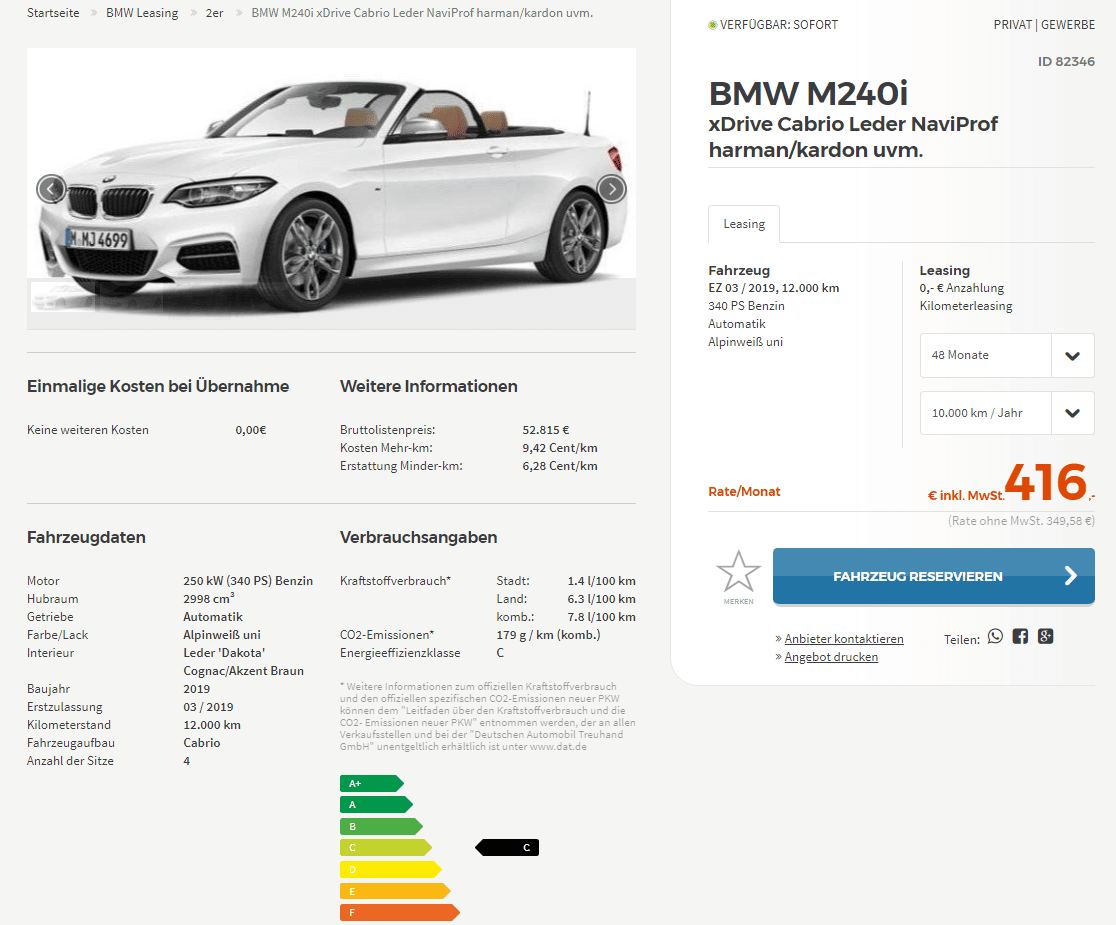Click Angebot drucken link
This screenshot has height=925, width=1116.
(x=831, y=657)
